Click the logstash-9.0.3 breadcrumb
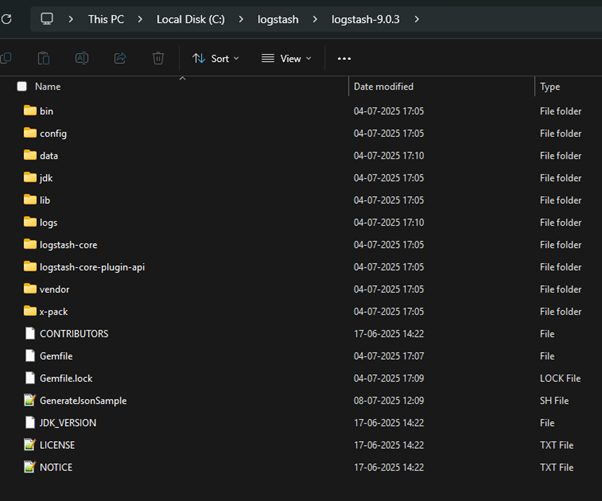This screenshot has width=602, height=501. (366, 19)
